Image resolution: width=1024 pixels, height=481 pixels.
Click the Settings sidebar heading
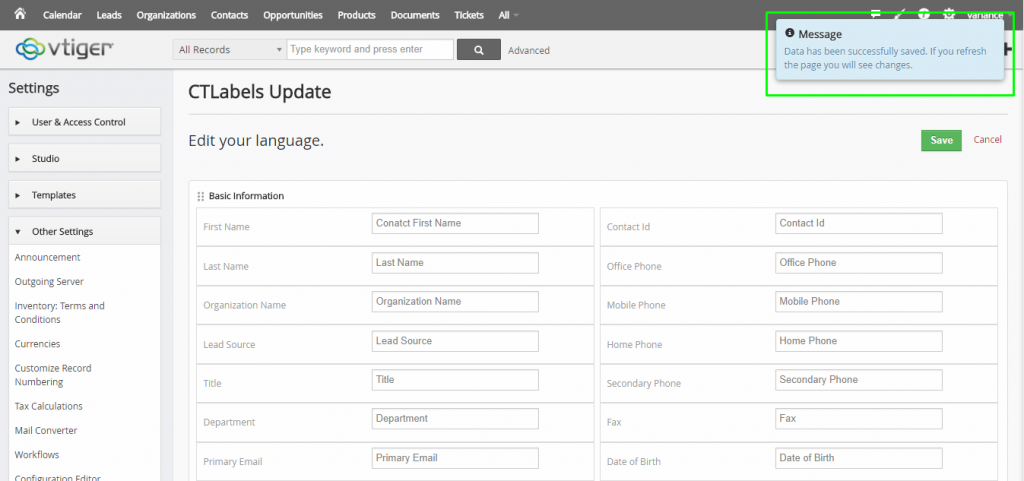[x=34, y=88]
